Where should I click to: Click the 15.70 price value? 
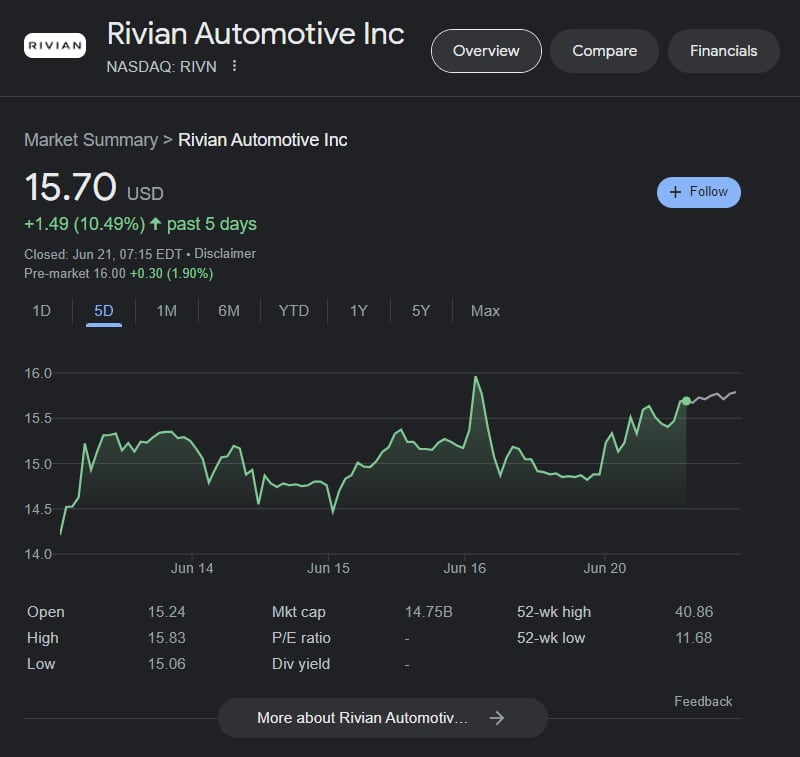tap(70, 187)
